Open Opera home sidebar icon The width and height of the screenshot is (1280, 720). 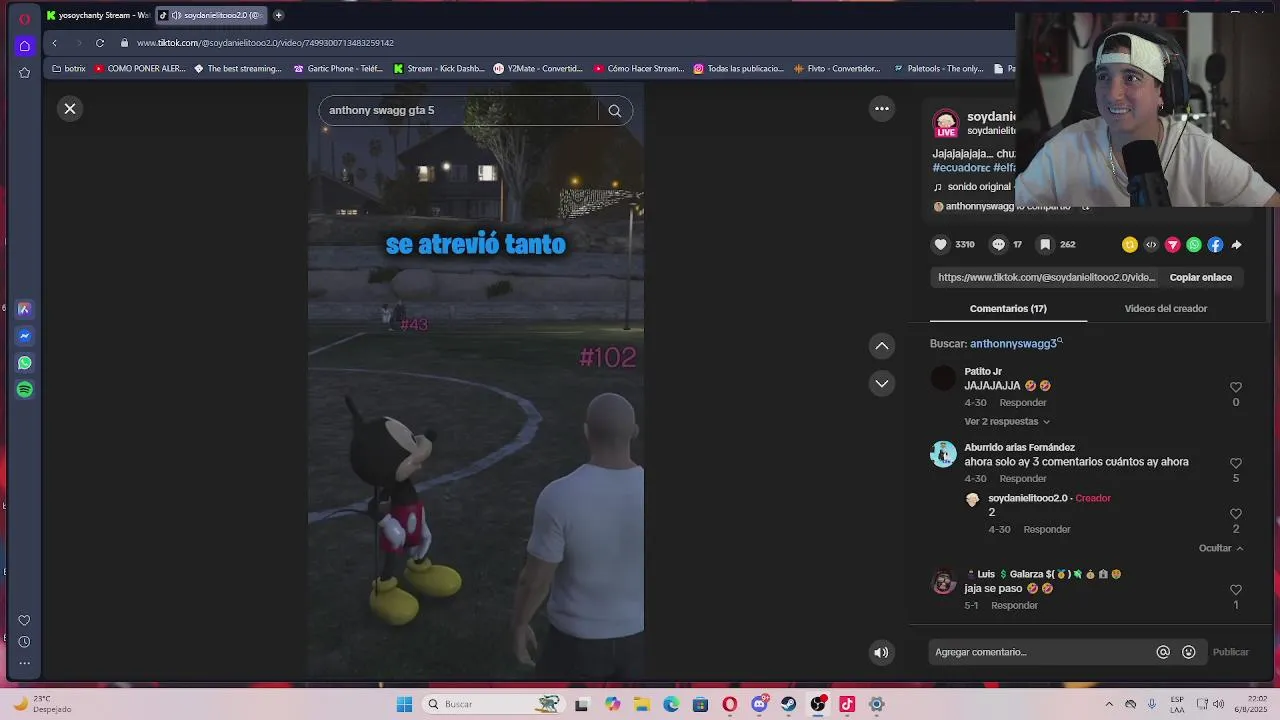(x=24, y=46)
